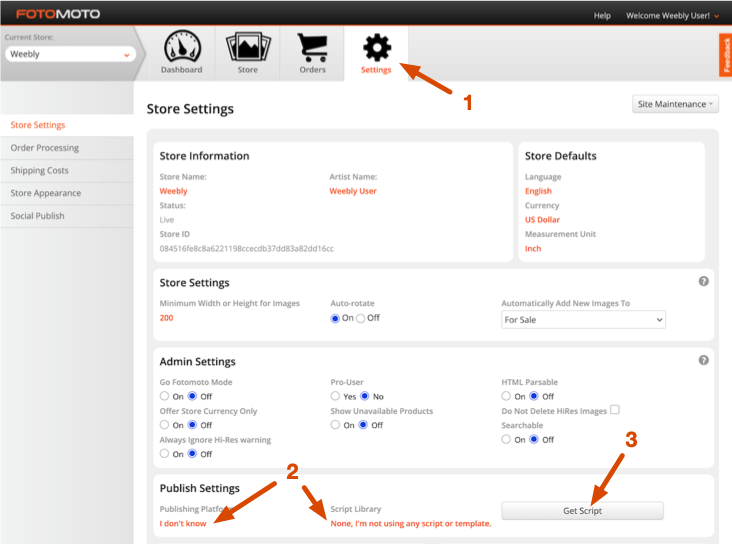
Task: Click the Get Script button
Action: [x=582, y=510]
